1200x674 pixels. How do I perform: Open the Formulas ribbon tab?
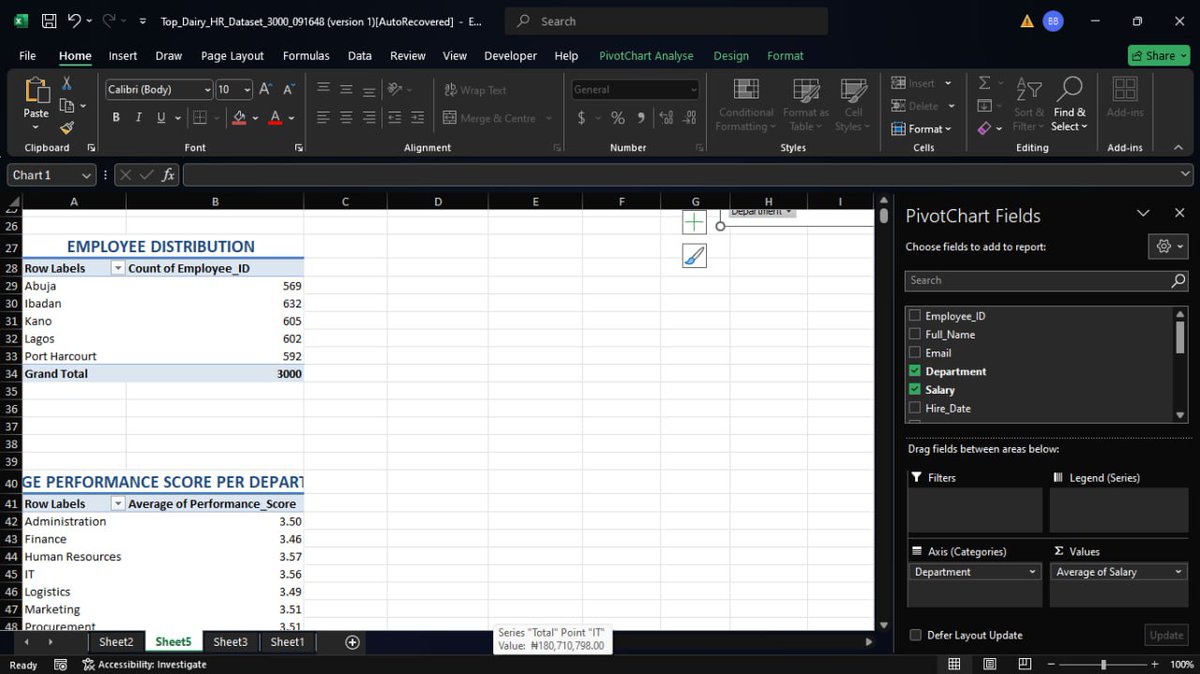tap(306, 56)
